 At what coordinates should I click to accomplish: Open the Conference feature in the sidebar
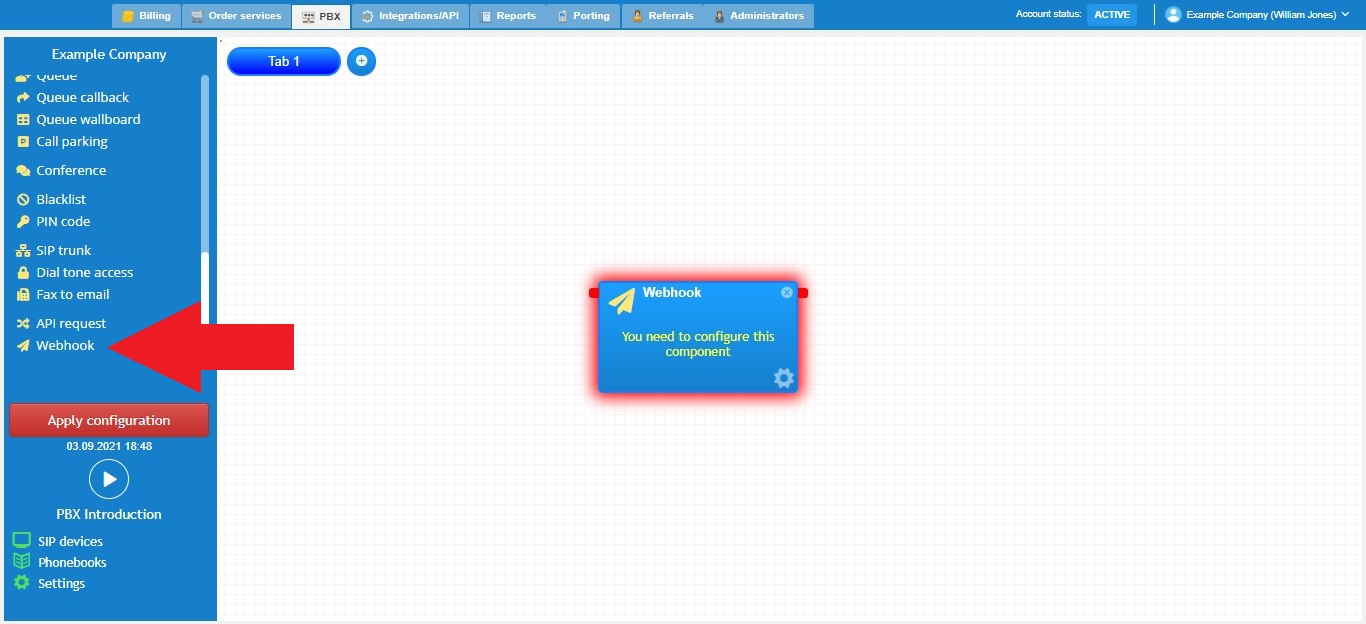[x=70, y=170]
